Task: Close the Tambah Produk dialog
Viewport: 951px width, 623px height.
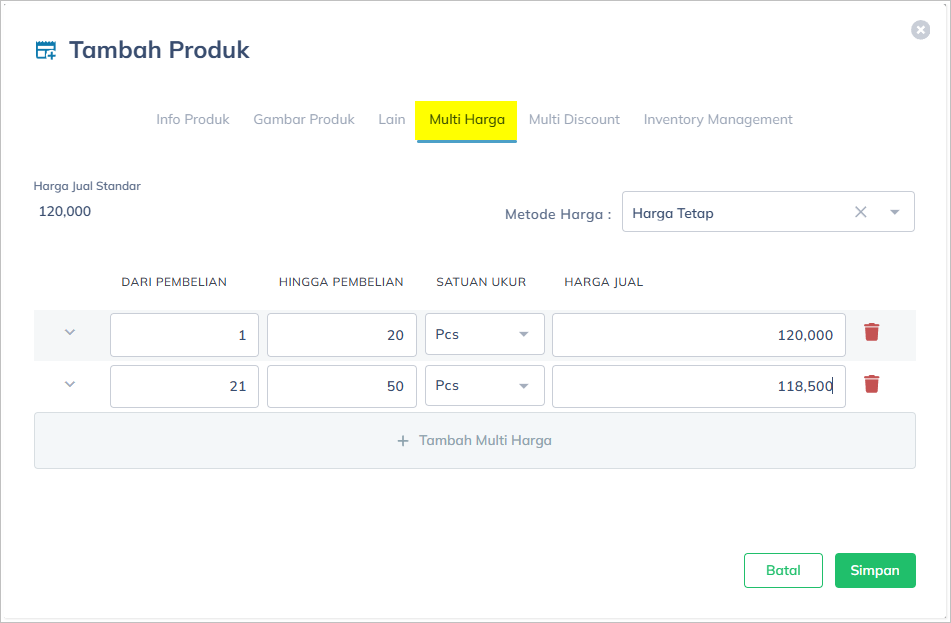Action: (x=920, y=30)
